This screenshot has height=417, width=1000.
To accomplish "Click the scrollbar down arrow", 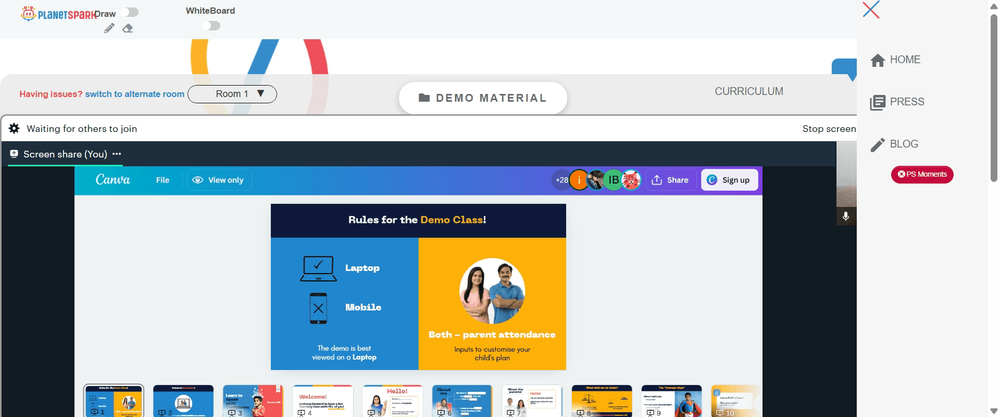I will coord(994,411).
